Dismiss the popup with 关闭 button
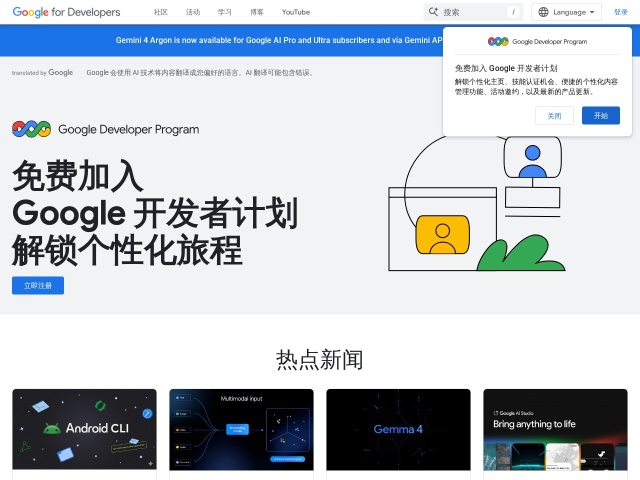This screenshot has width=640, height=480. [x=554, y=116]
